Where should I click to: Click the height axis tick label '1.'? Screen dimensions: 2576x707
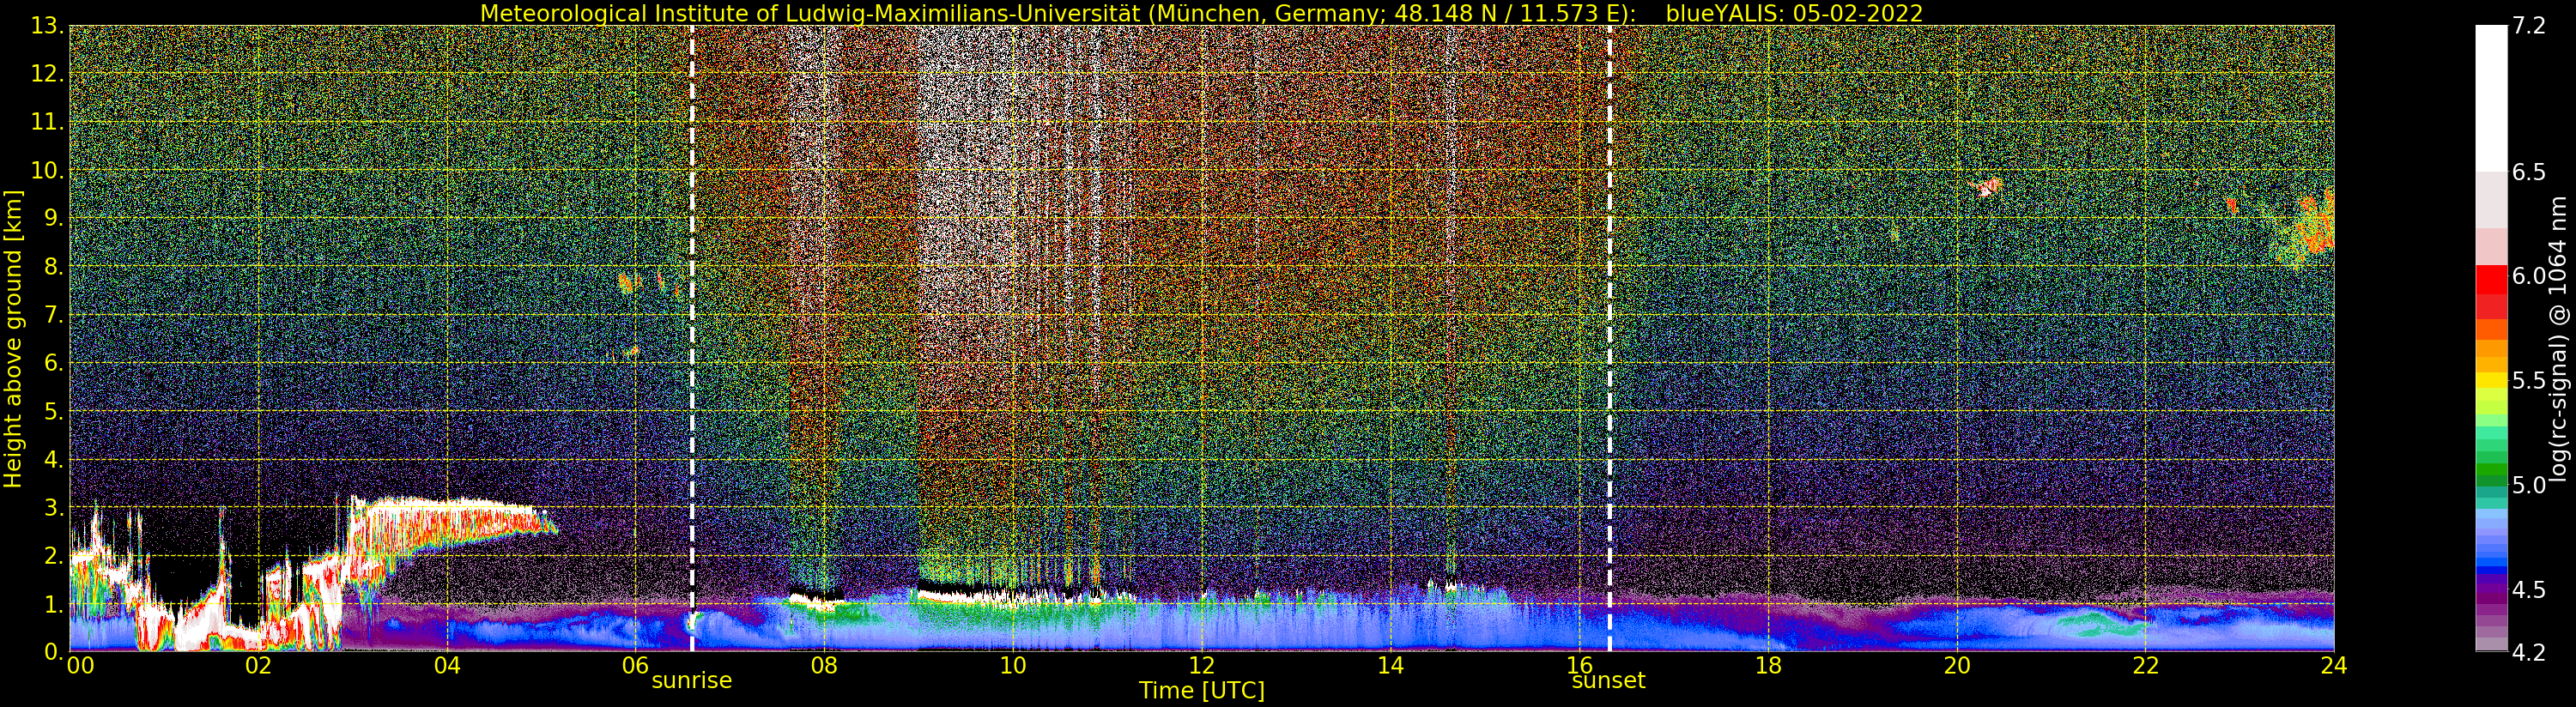[x=54, y=604]
